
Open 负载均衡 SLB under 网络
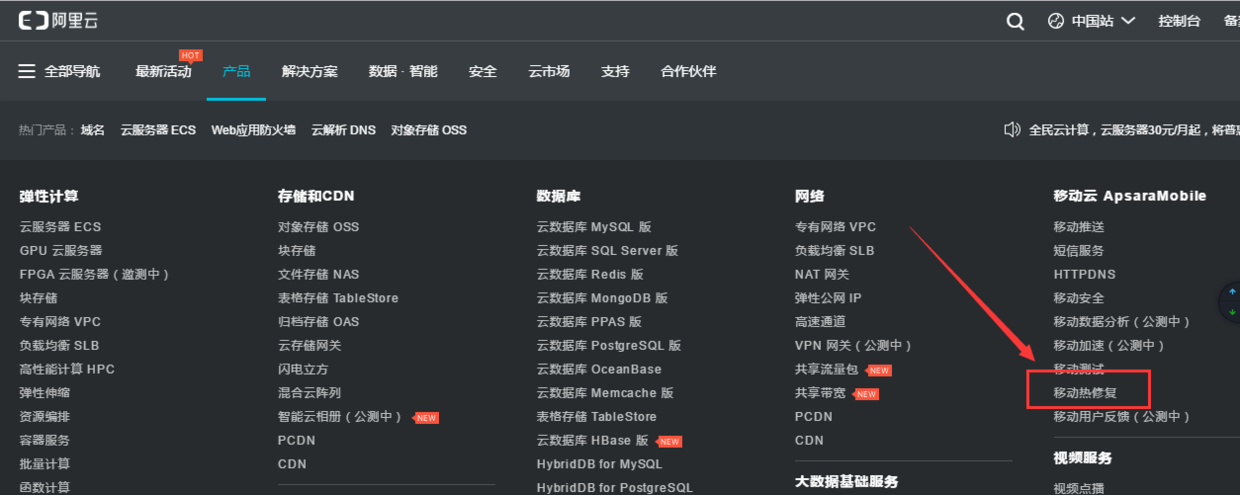point(835,251)
